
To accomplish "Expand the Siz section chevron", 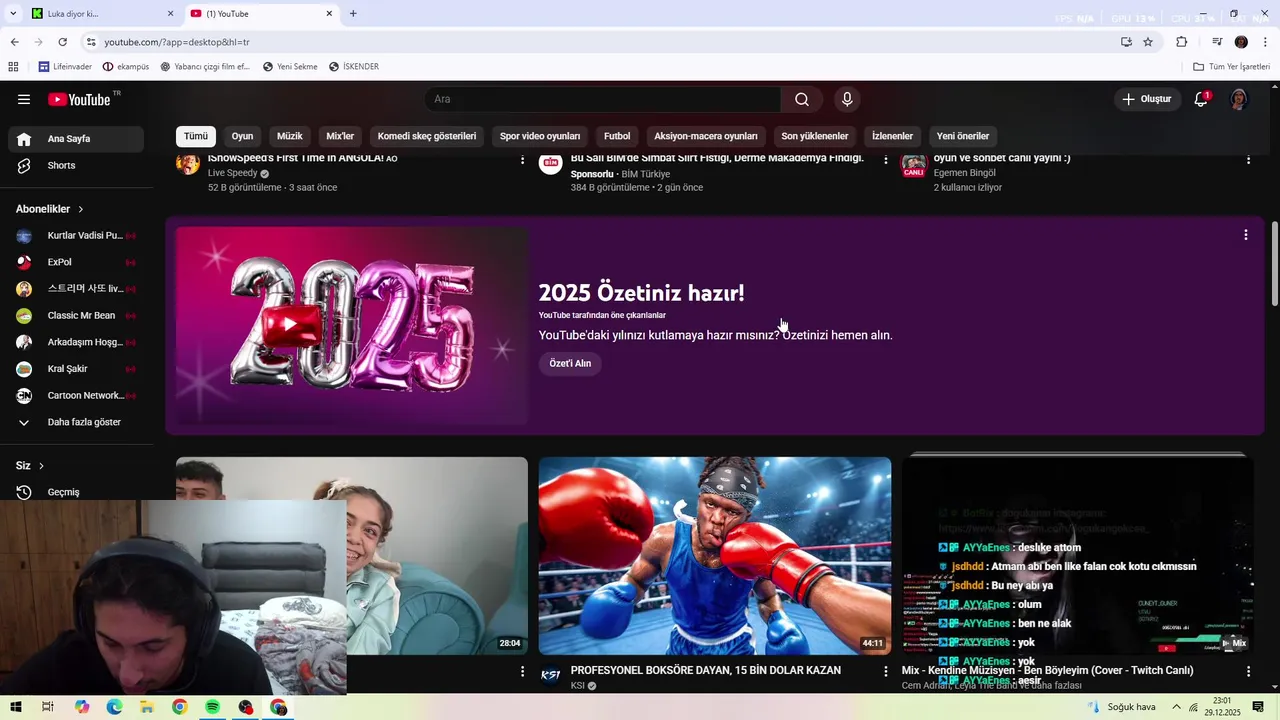I will pos(41,466).
